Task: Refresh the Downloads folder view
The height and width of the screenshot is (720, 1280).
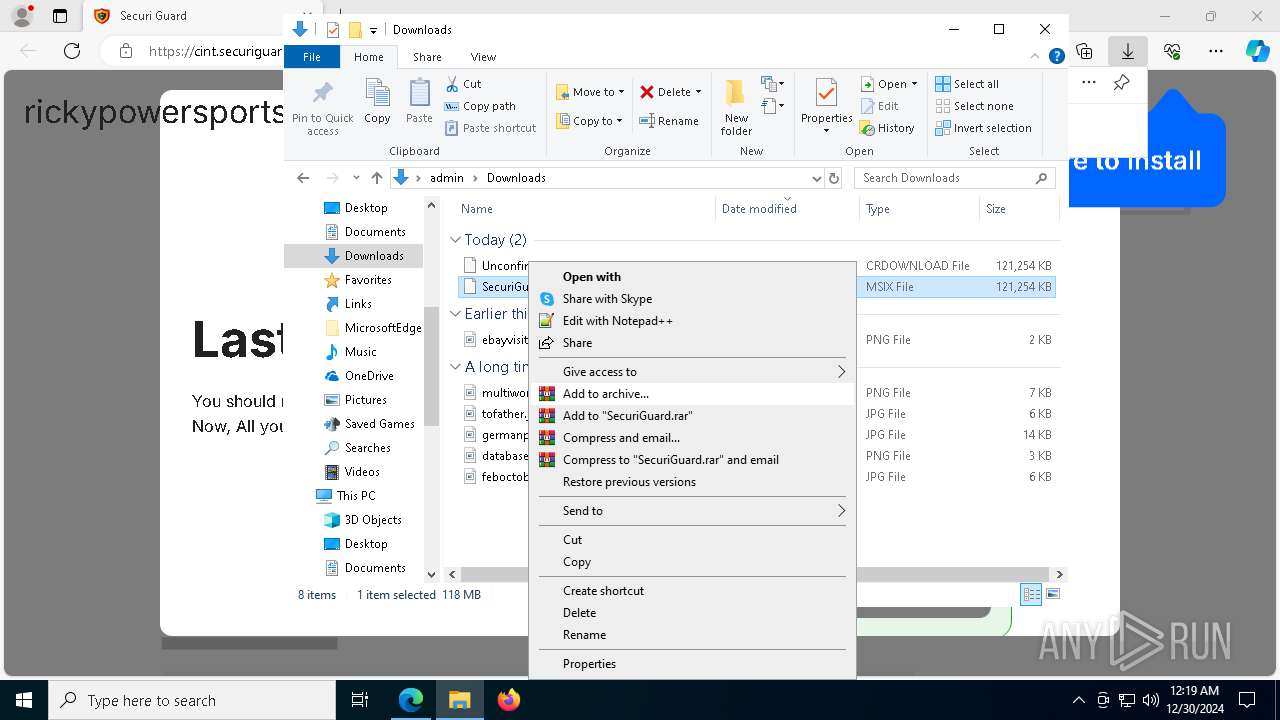Action: [834, 178]
